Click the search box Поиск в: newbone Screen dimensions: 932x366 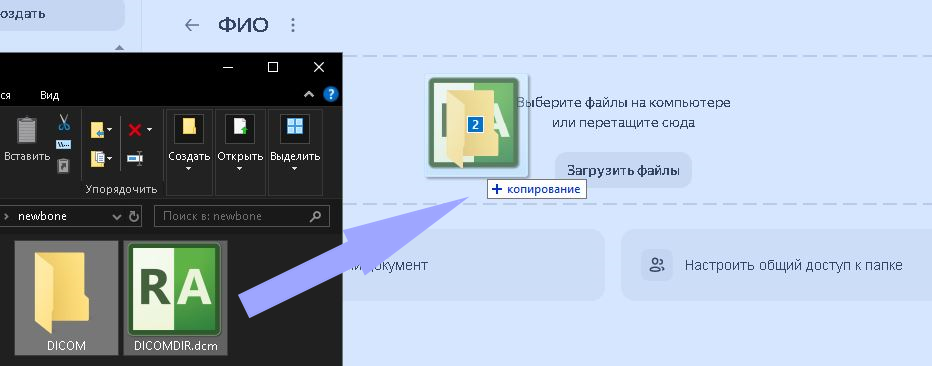click(x=242, y=216)
